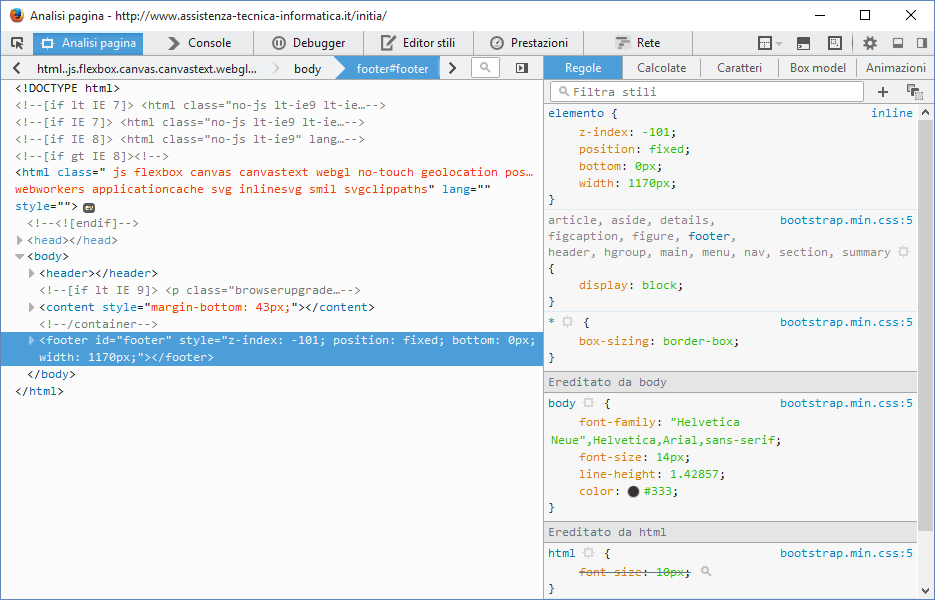Edit the position value fixed
The image size is (935, 600).
coord(666,149)
